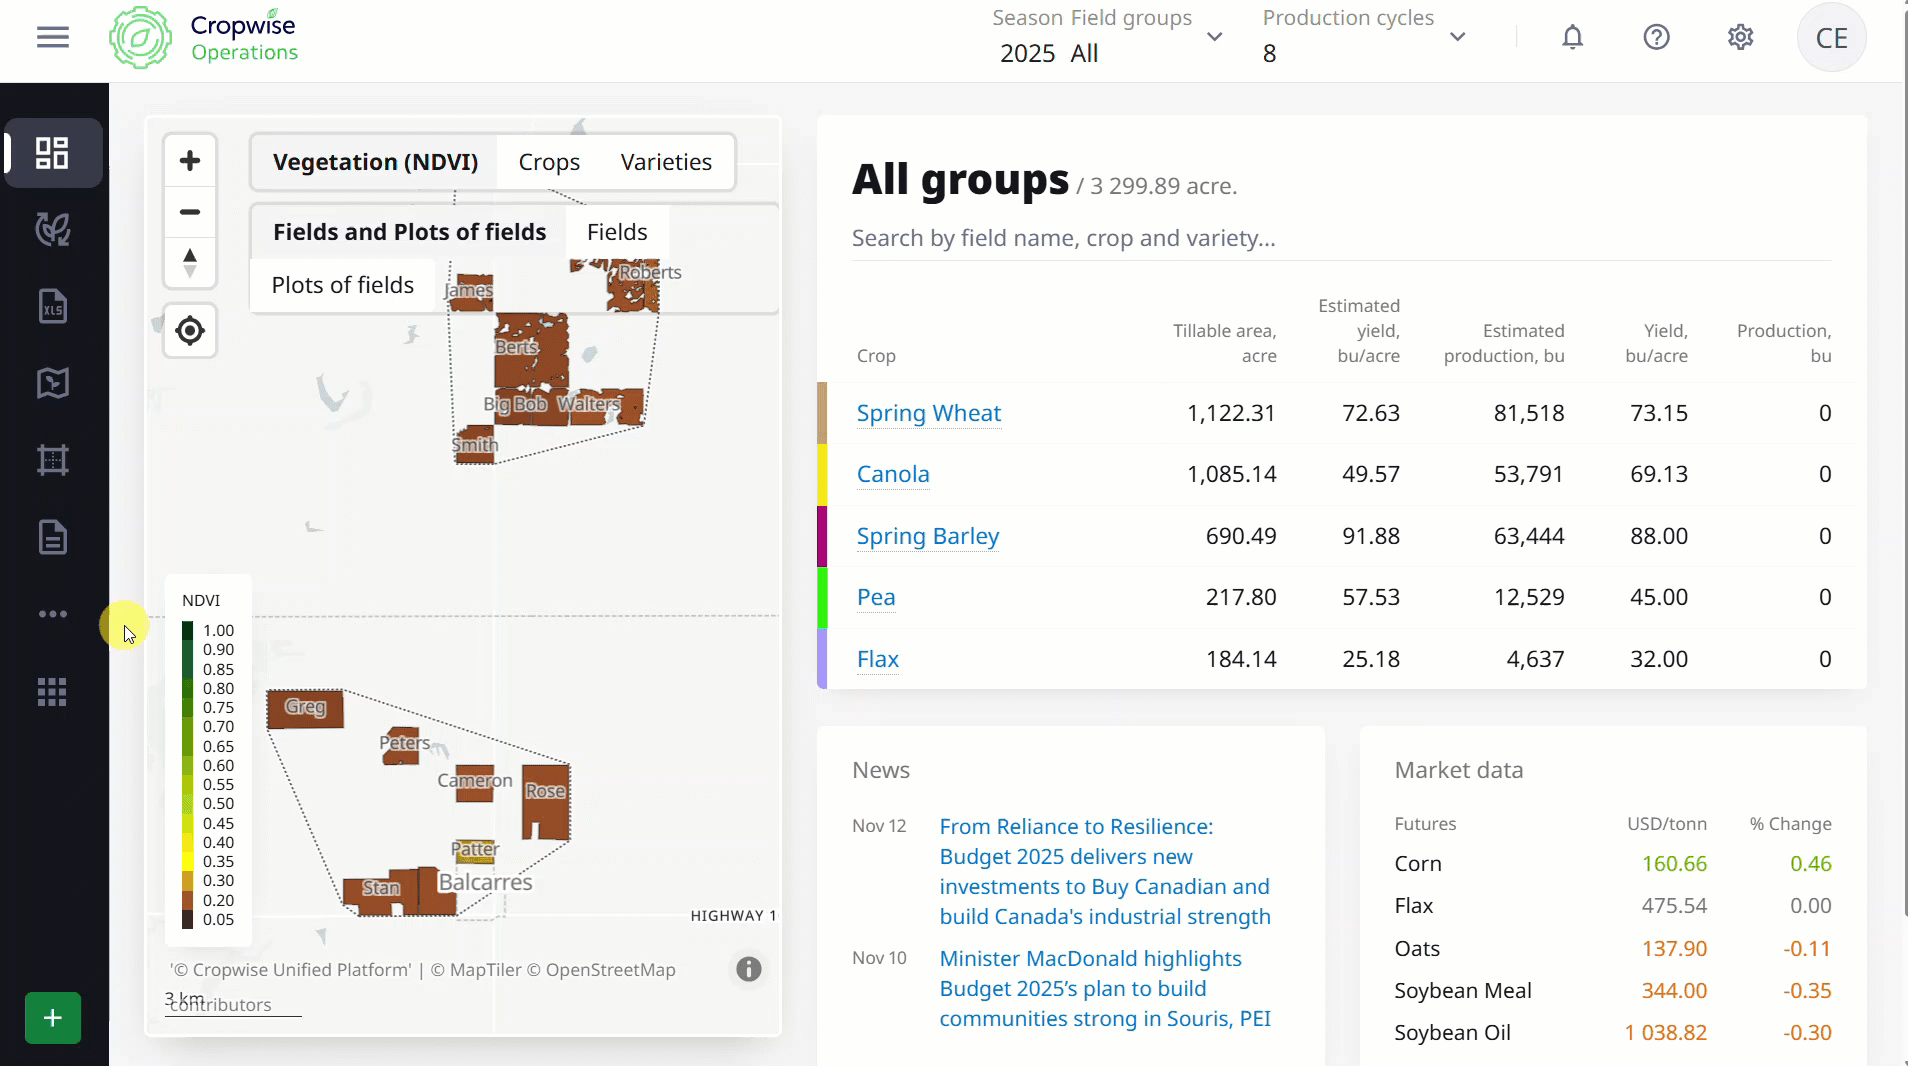This screenshot has height=1066, width=1908.
Task: Click the map zoom in button
Action: (190, 161)
